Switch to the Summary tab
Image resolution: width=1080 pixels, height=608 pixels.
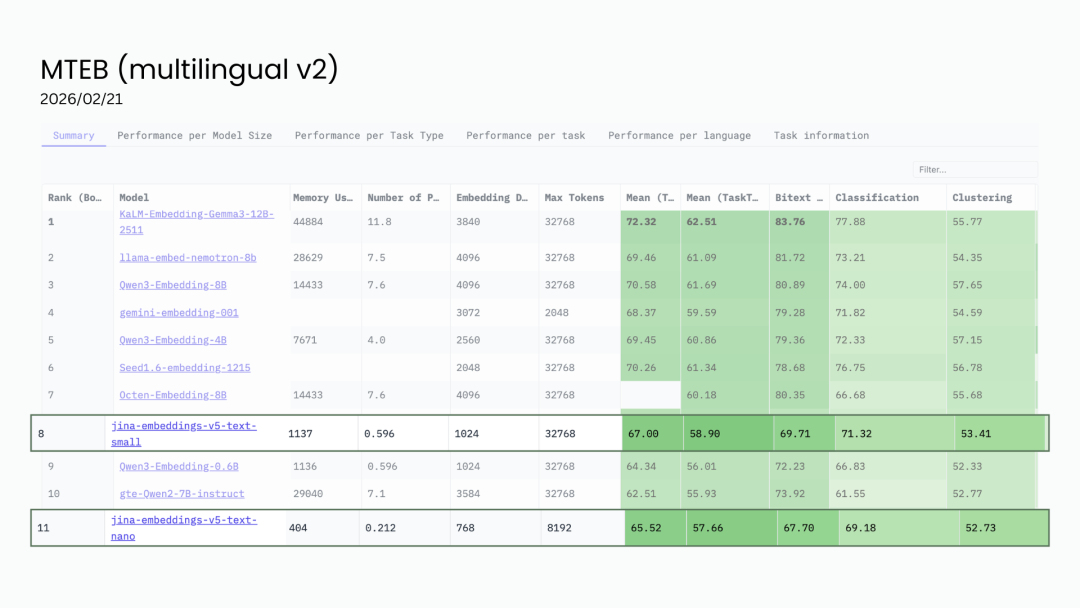coord(74,136)
